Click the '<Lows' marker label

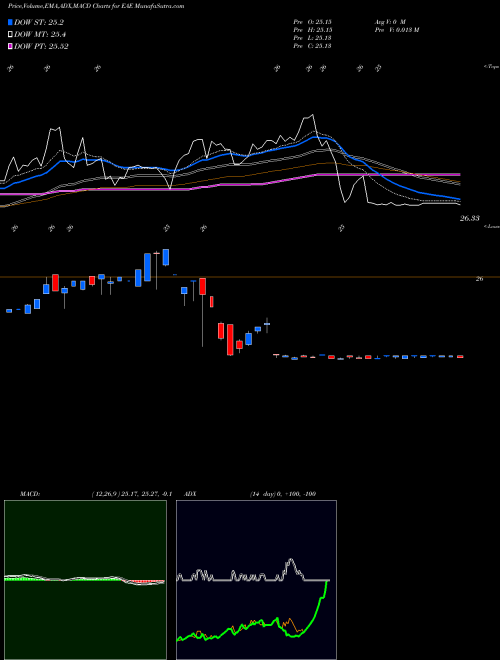click(x=491, y=226)
